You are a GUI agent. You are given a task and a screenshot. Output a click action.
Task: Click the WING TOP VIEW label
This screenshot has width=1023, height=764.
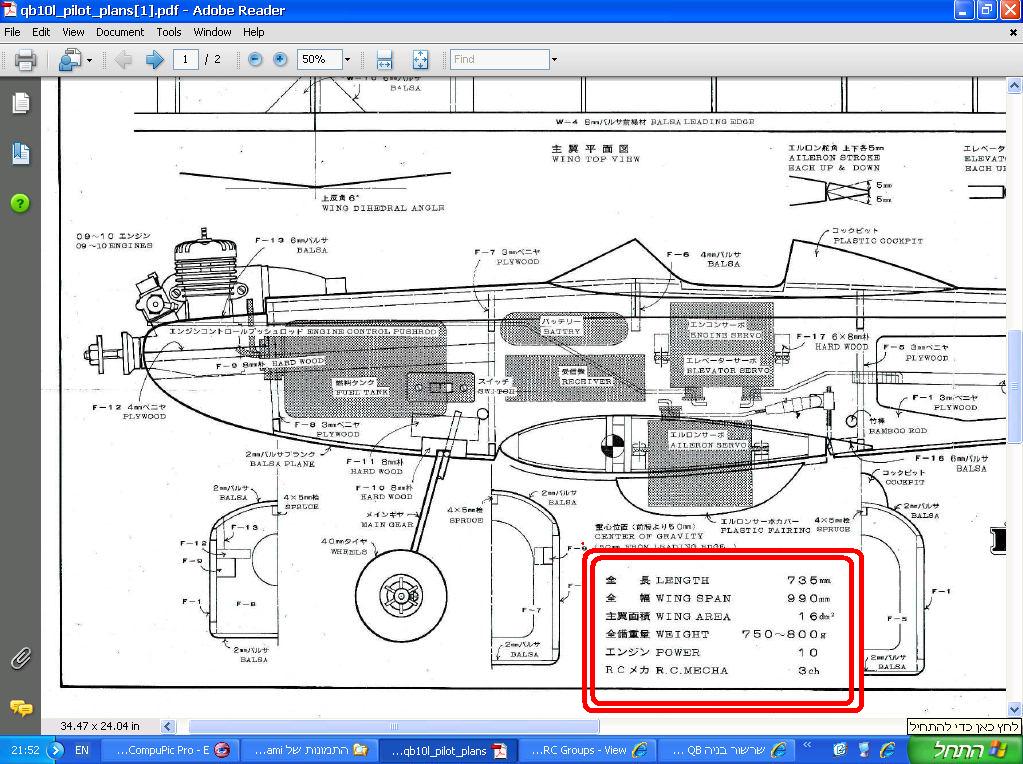coord(596,159)
